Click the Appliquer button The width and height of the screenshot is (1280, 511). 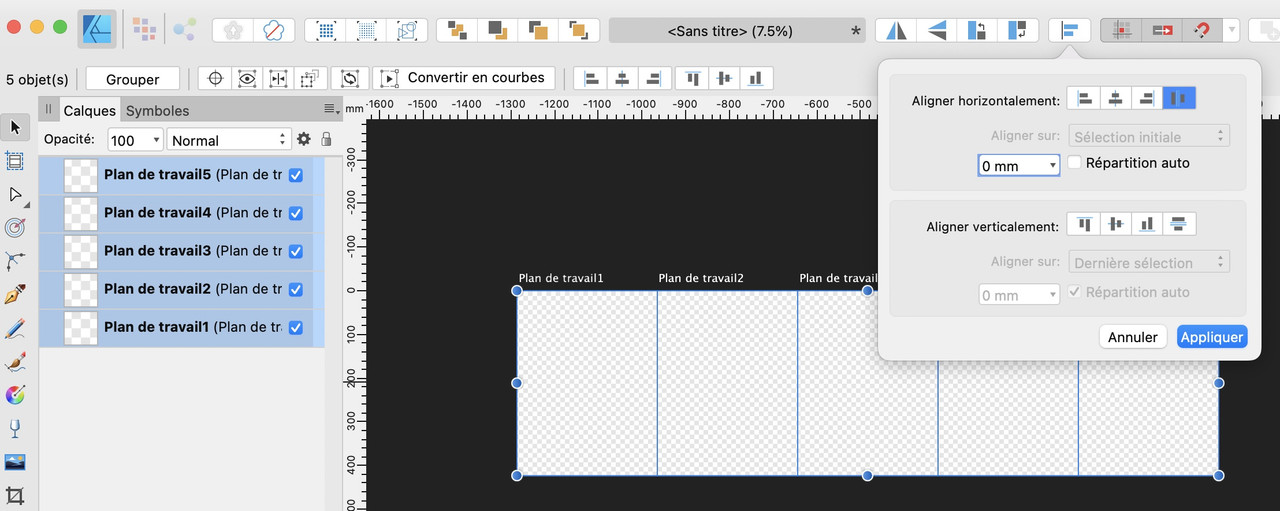1212,337
